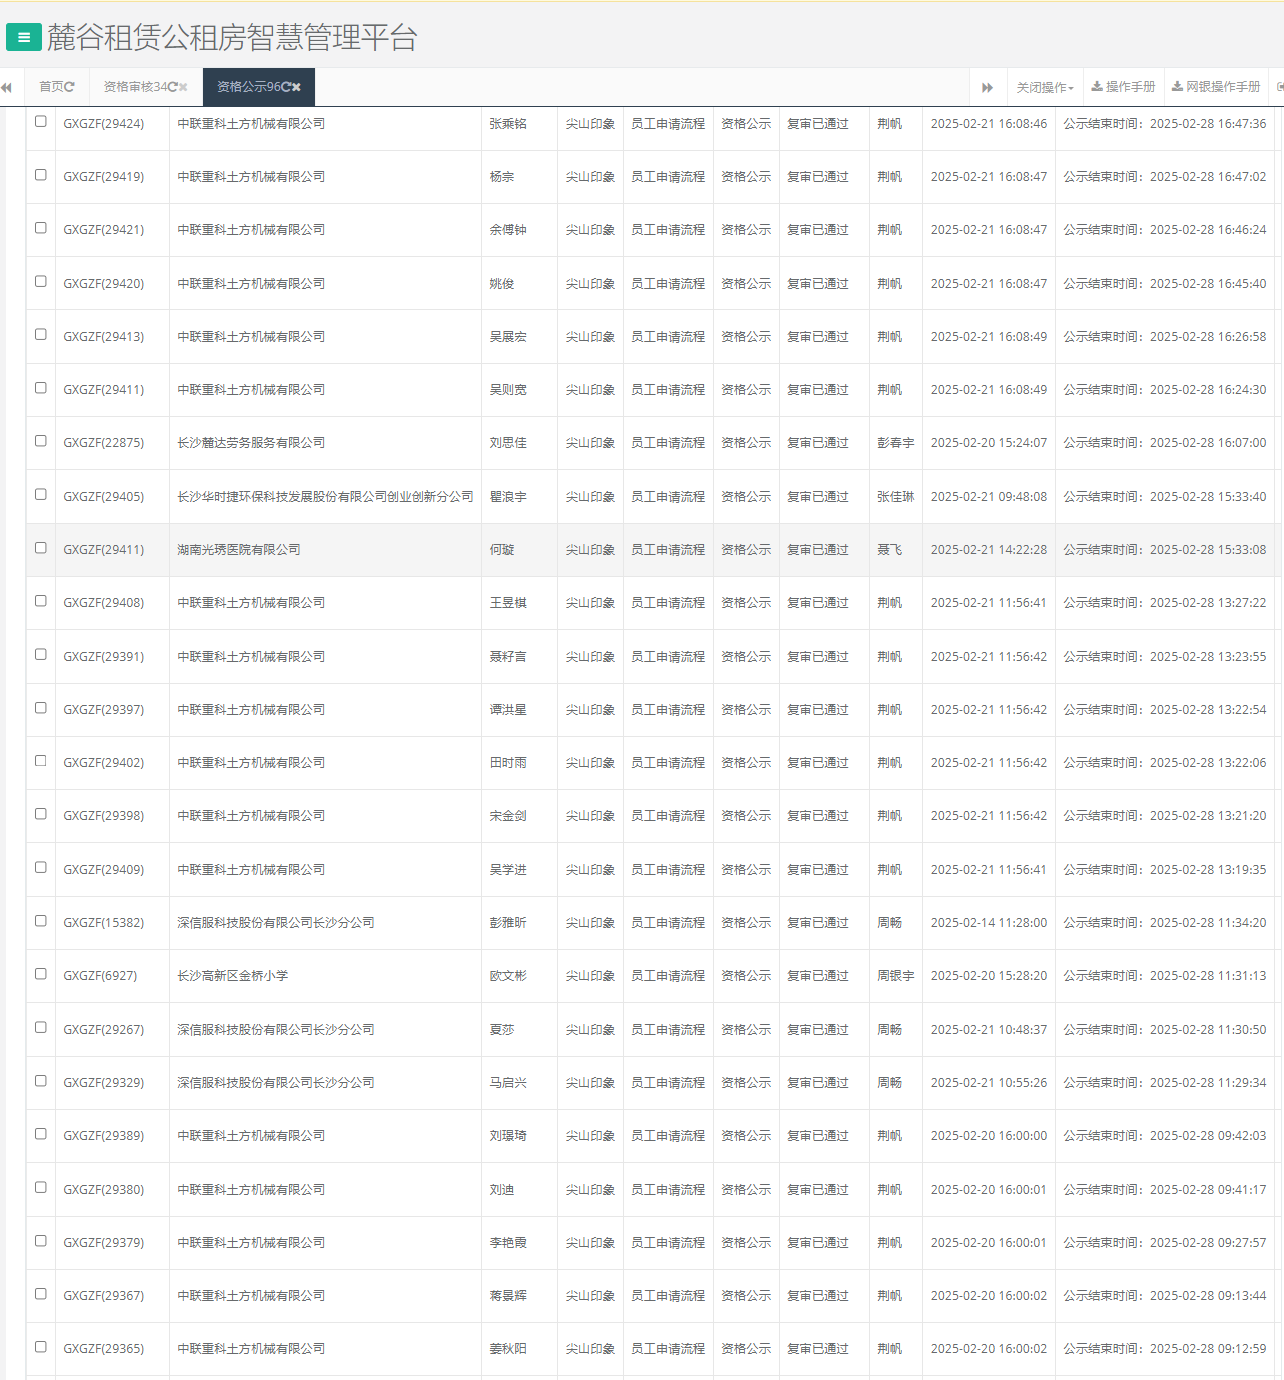This screenshot has width=1284, height=1380.
Task: Switch to the 资格审核34 tab
Action: coord(135,87)
